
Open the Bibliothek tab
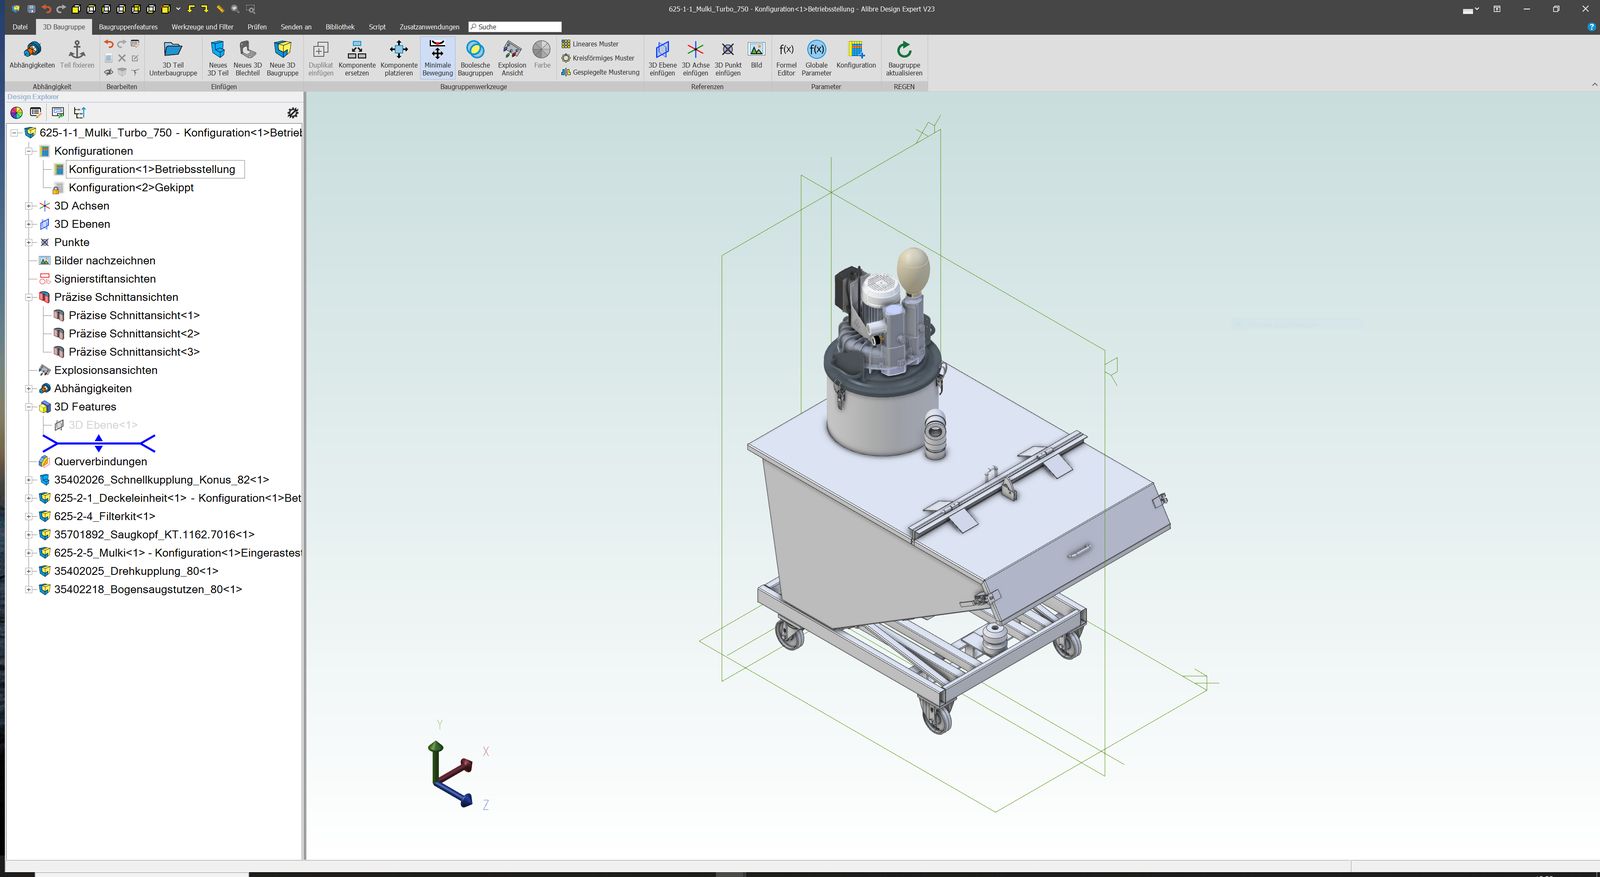pos(340,27)
